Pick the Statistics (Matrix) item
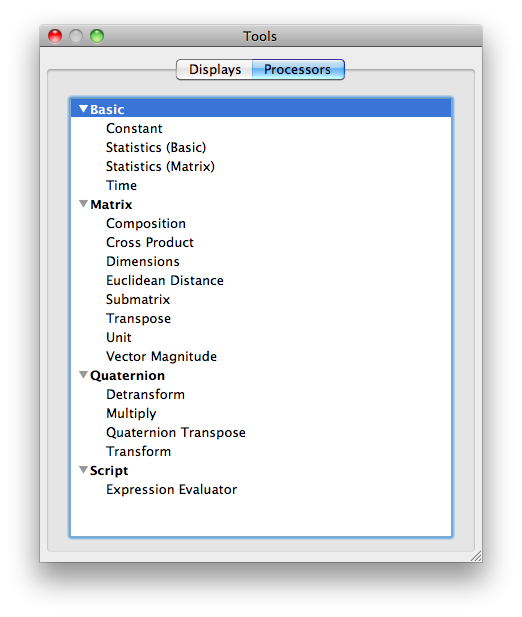Screen dimensions: 522x617 [160, 166]
